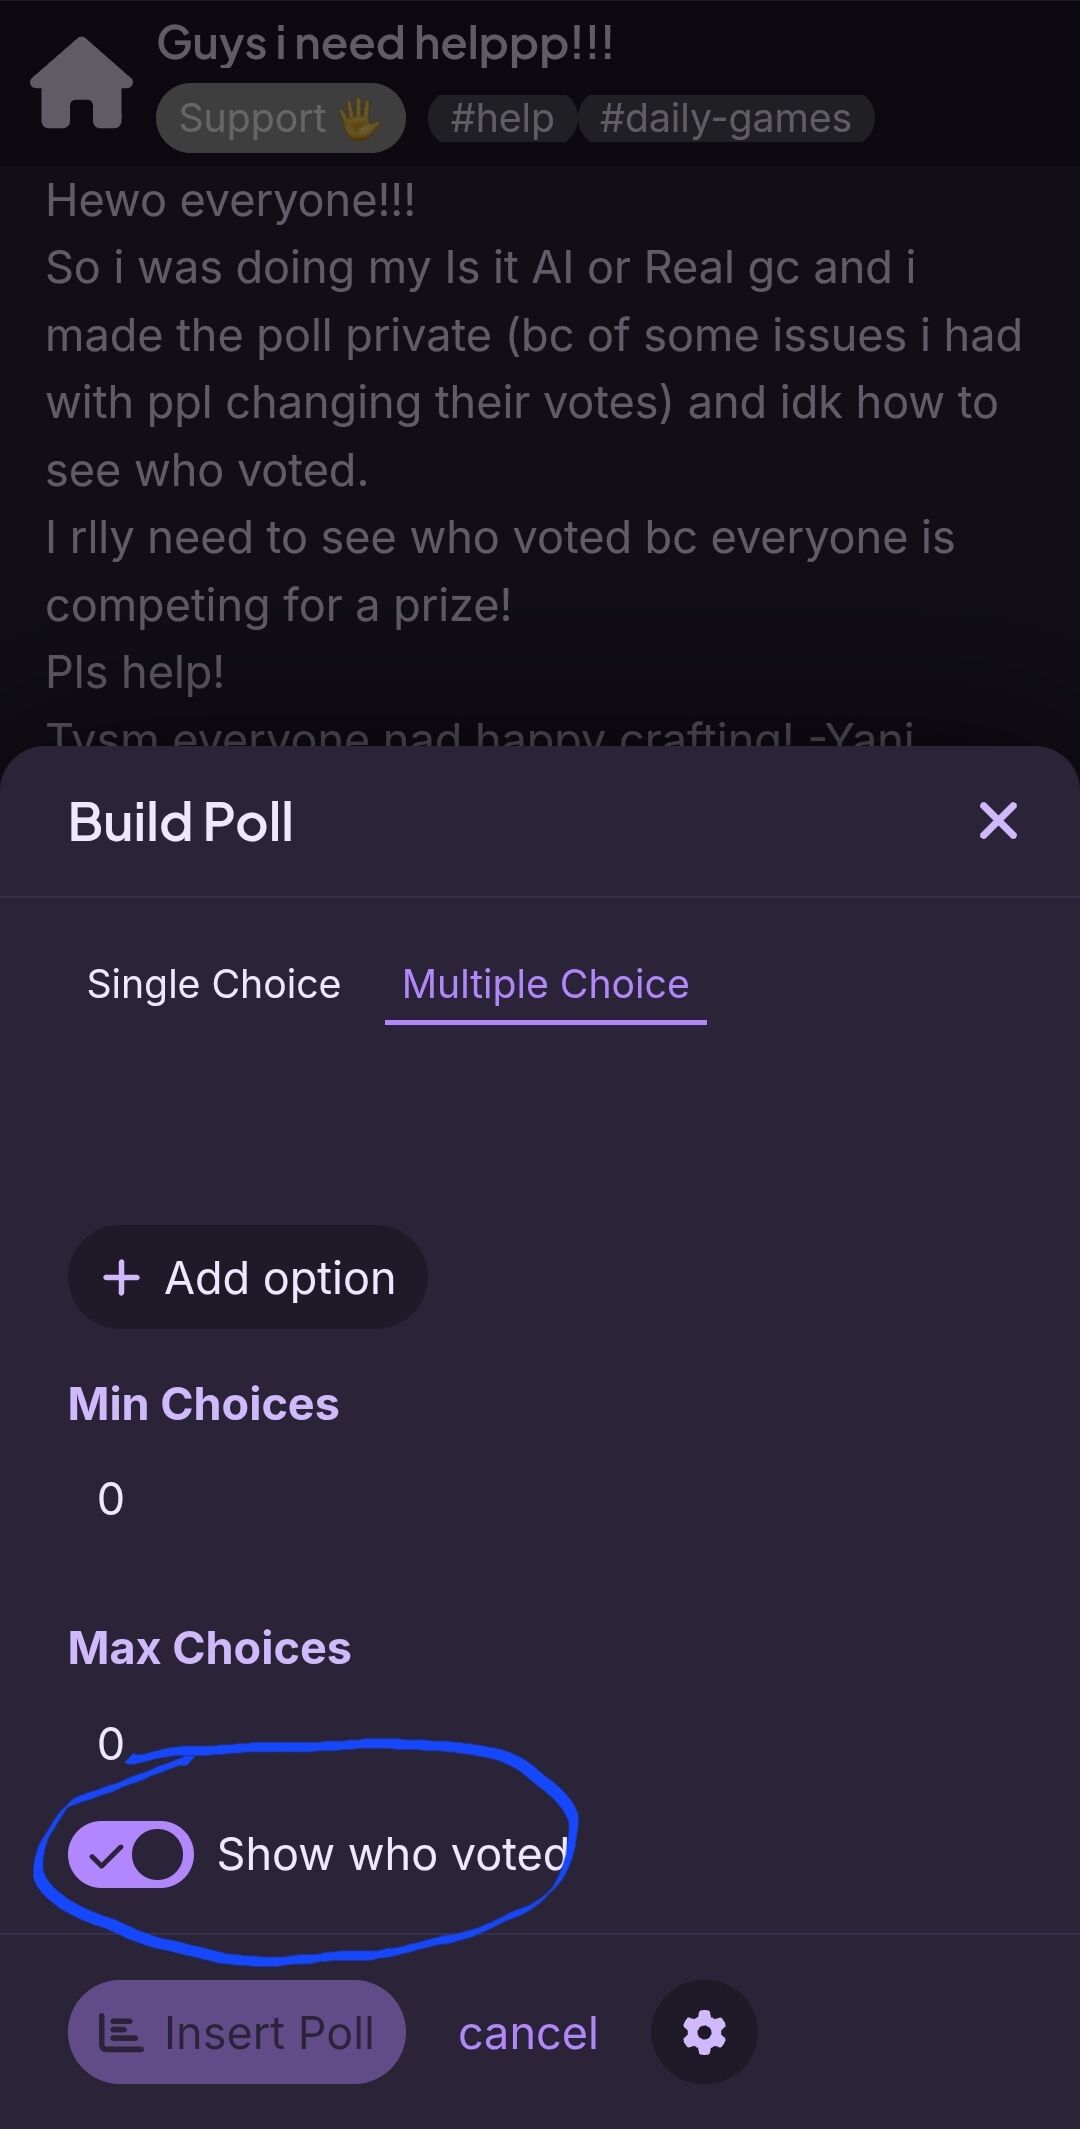Click the Build Poll heading
This screenshot has width=1080, height=2129.
(181, 822)
